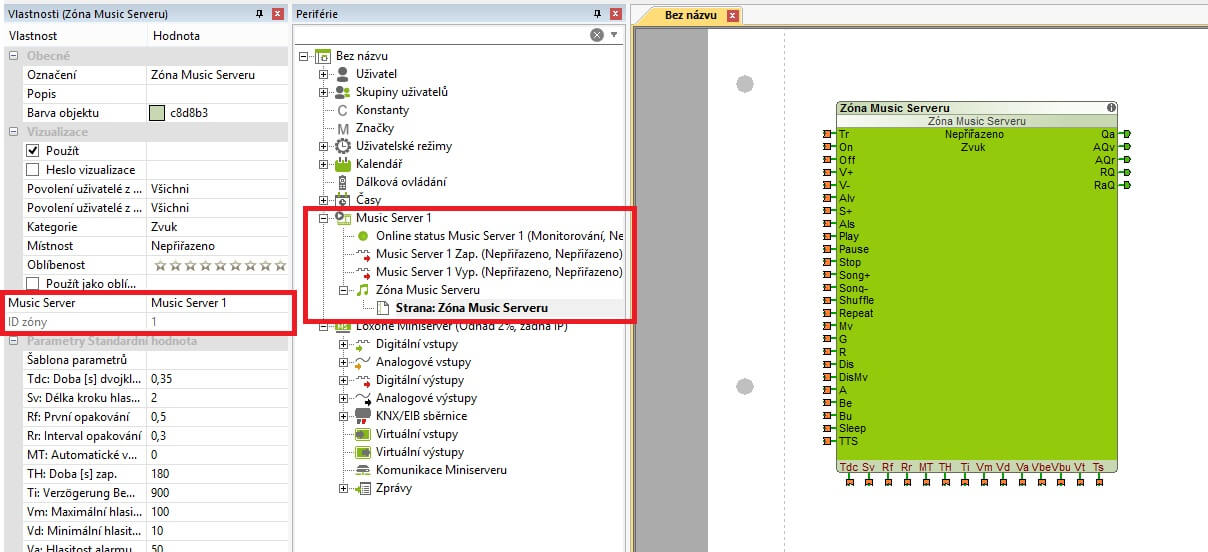The image size is (1208, 552).
Task: Select the Konstanty C icon
Action: 343,110
